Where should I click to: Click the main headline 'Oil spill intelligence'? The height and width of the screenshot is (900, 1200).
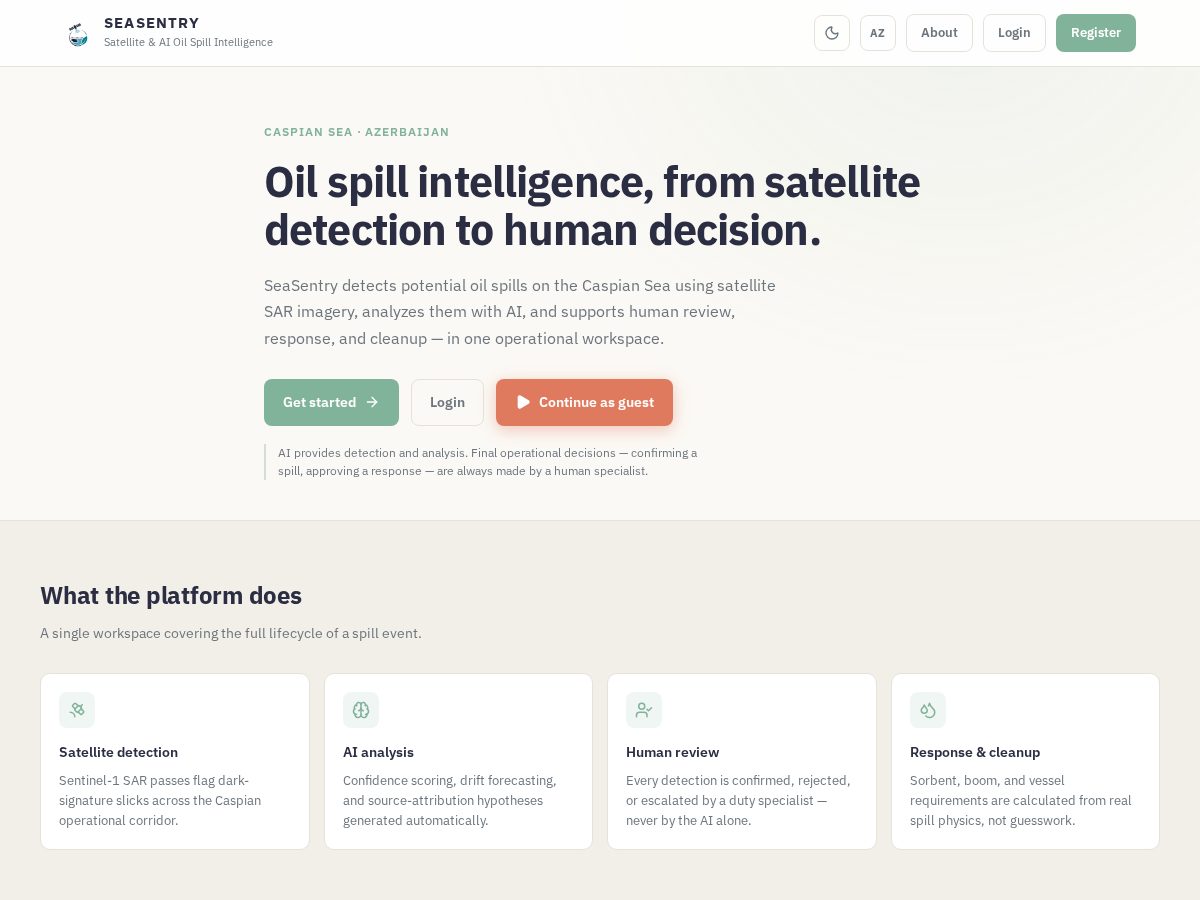(x=592, y=206)
